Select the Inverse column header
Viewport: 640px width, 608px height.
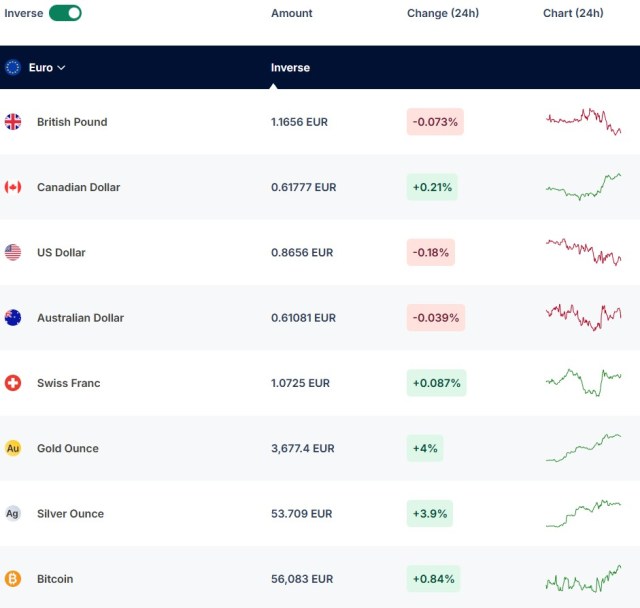click(x=290, y=67)
